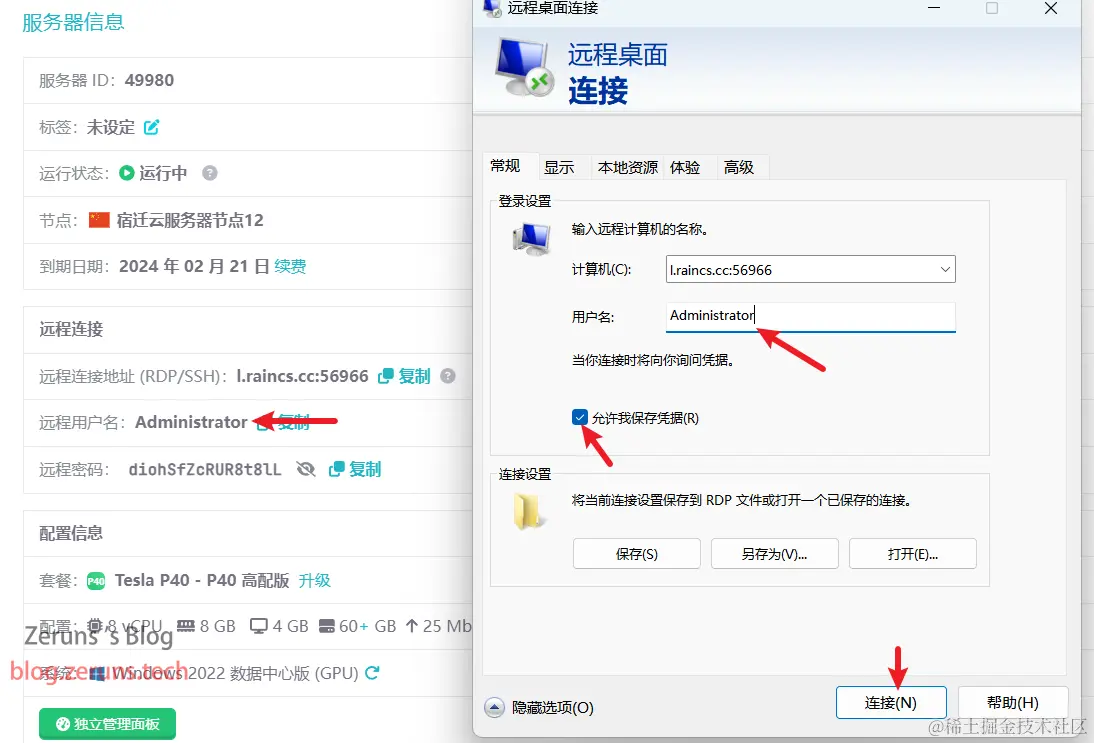Viewport: 1094px width, 743px height.
Task: Click help icon beside running status
Action: (x=209, y=173)
